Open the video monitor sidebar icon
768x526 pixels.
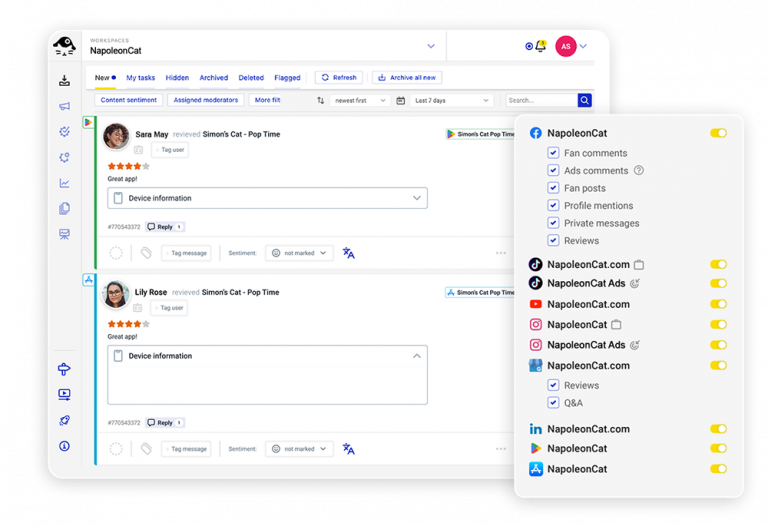coord(64,394)
